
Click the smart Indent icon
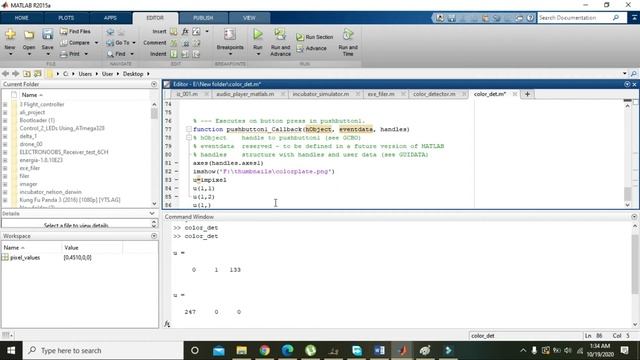[174, 54]
